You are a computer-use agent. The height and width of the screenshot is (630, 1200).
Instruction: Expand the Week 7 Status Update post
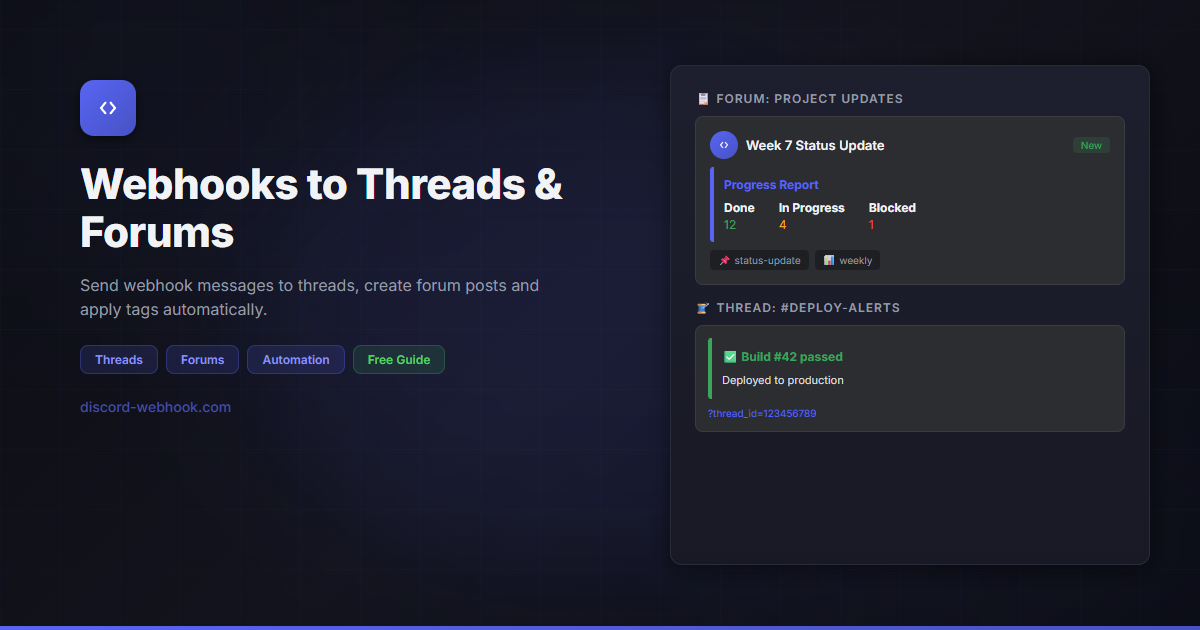coord(815,145)
